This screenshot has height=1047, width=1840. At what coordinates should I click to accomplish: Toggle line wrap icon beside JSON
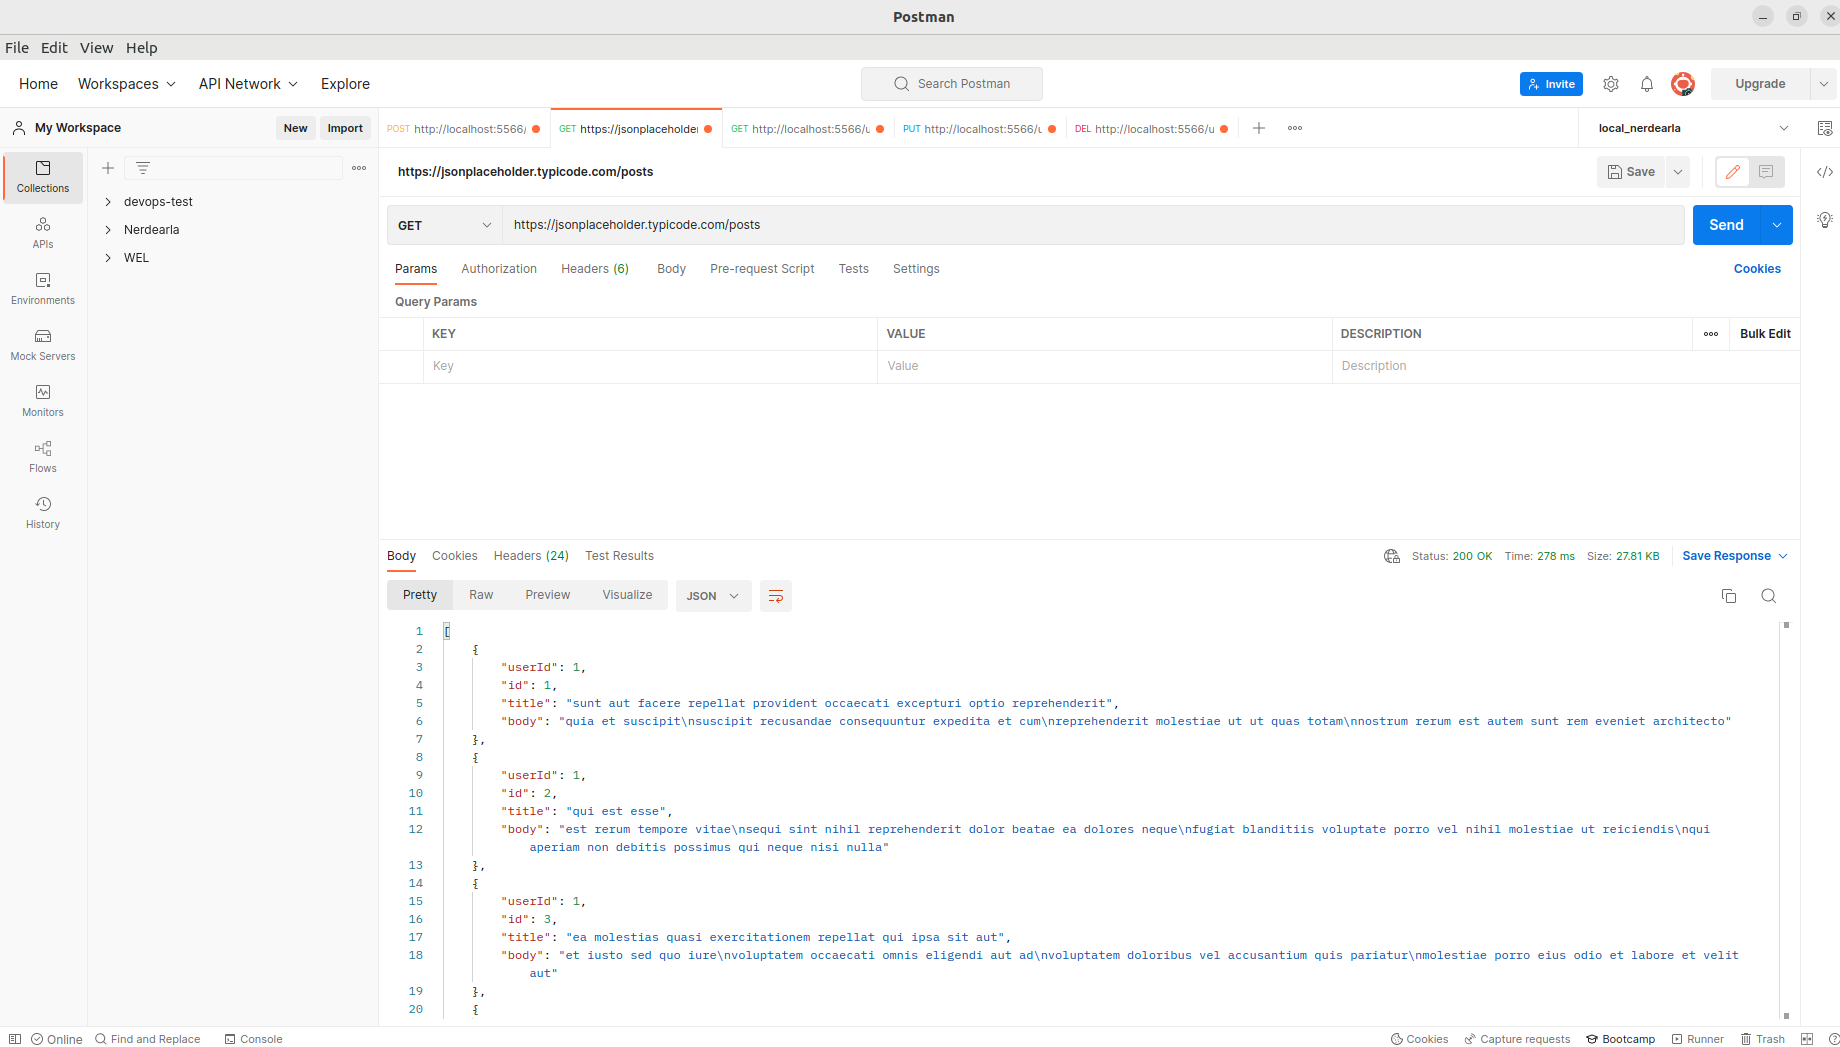(x=776, y=596)
